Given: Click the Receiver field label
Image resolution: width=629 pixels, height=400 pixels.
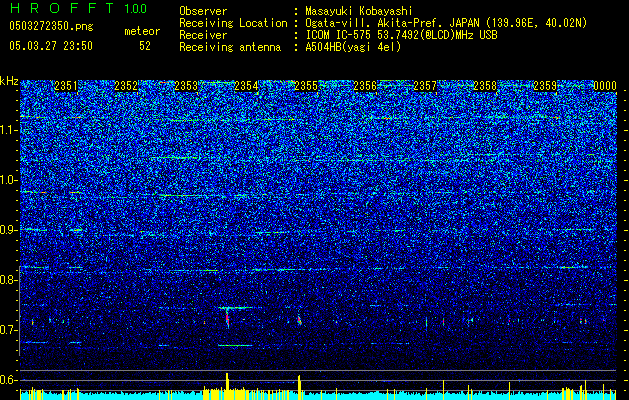Looking at the screenshot, I should pyautogui.click(x=203, y=35).
